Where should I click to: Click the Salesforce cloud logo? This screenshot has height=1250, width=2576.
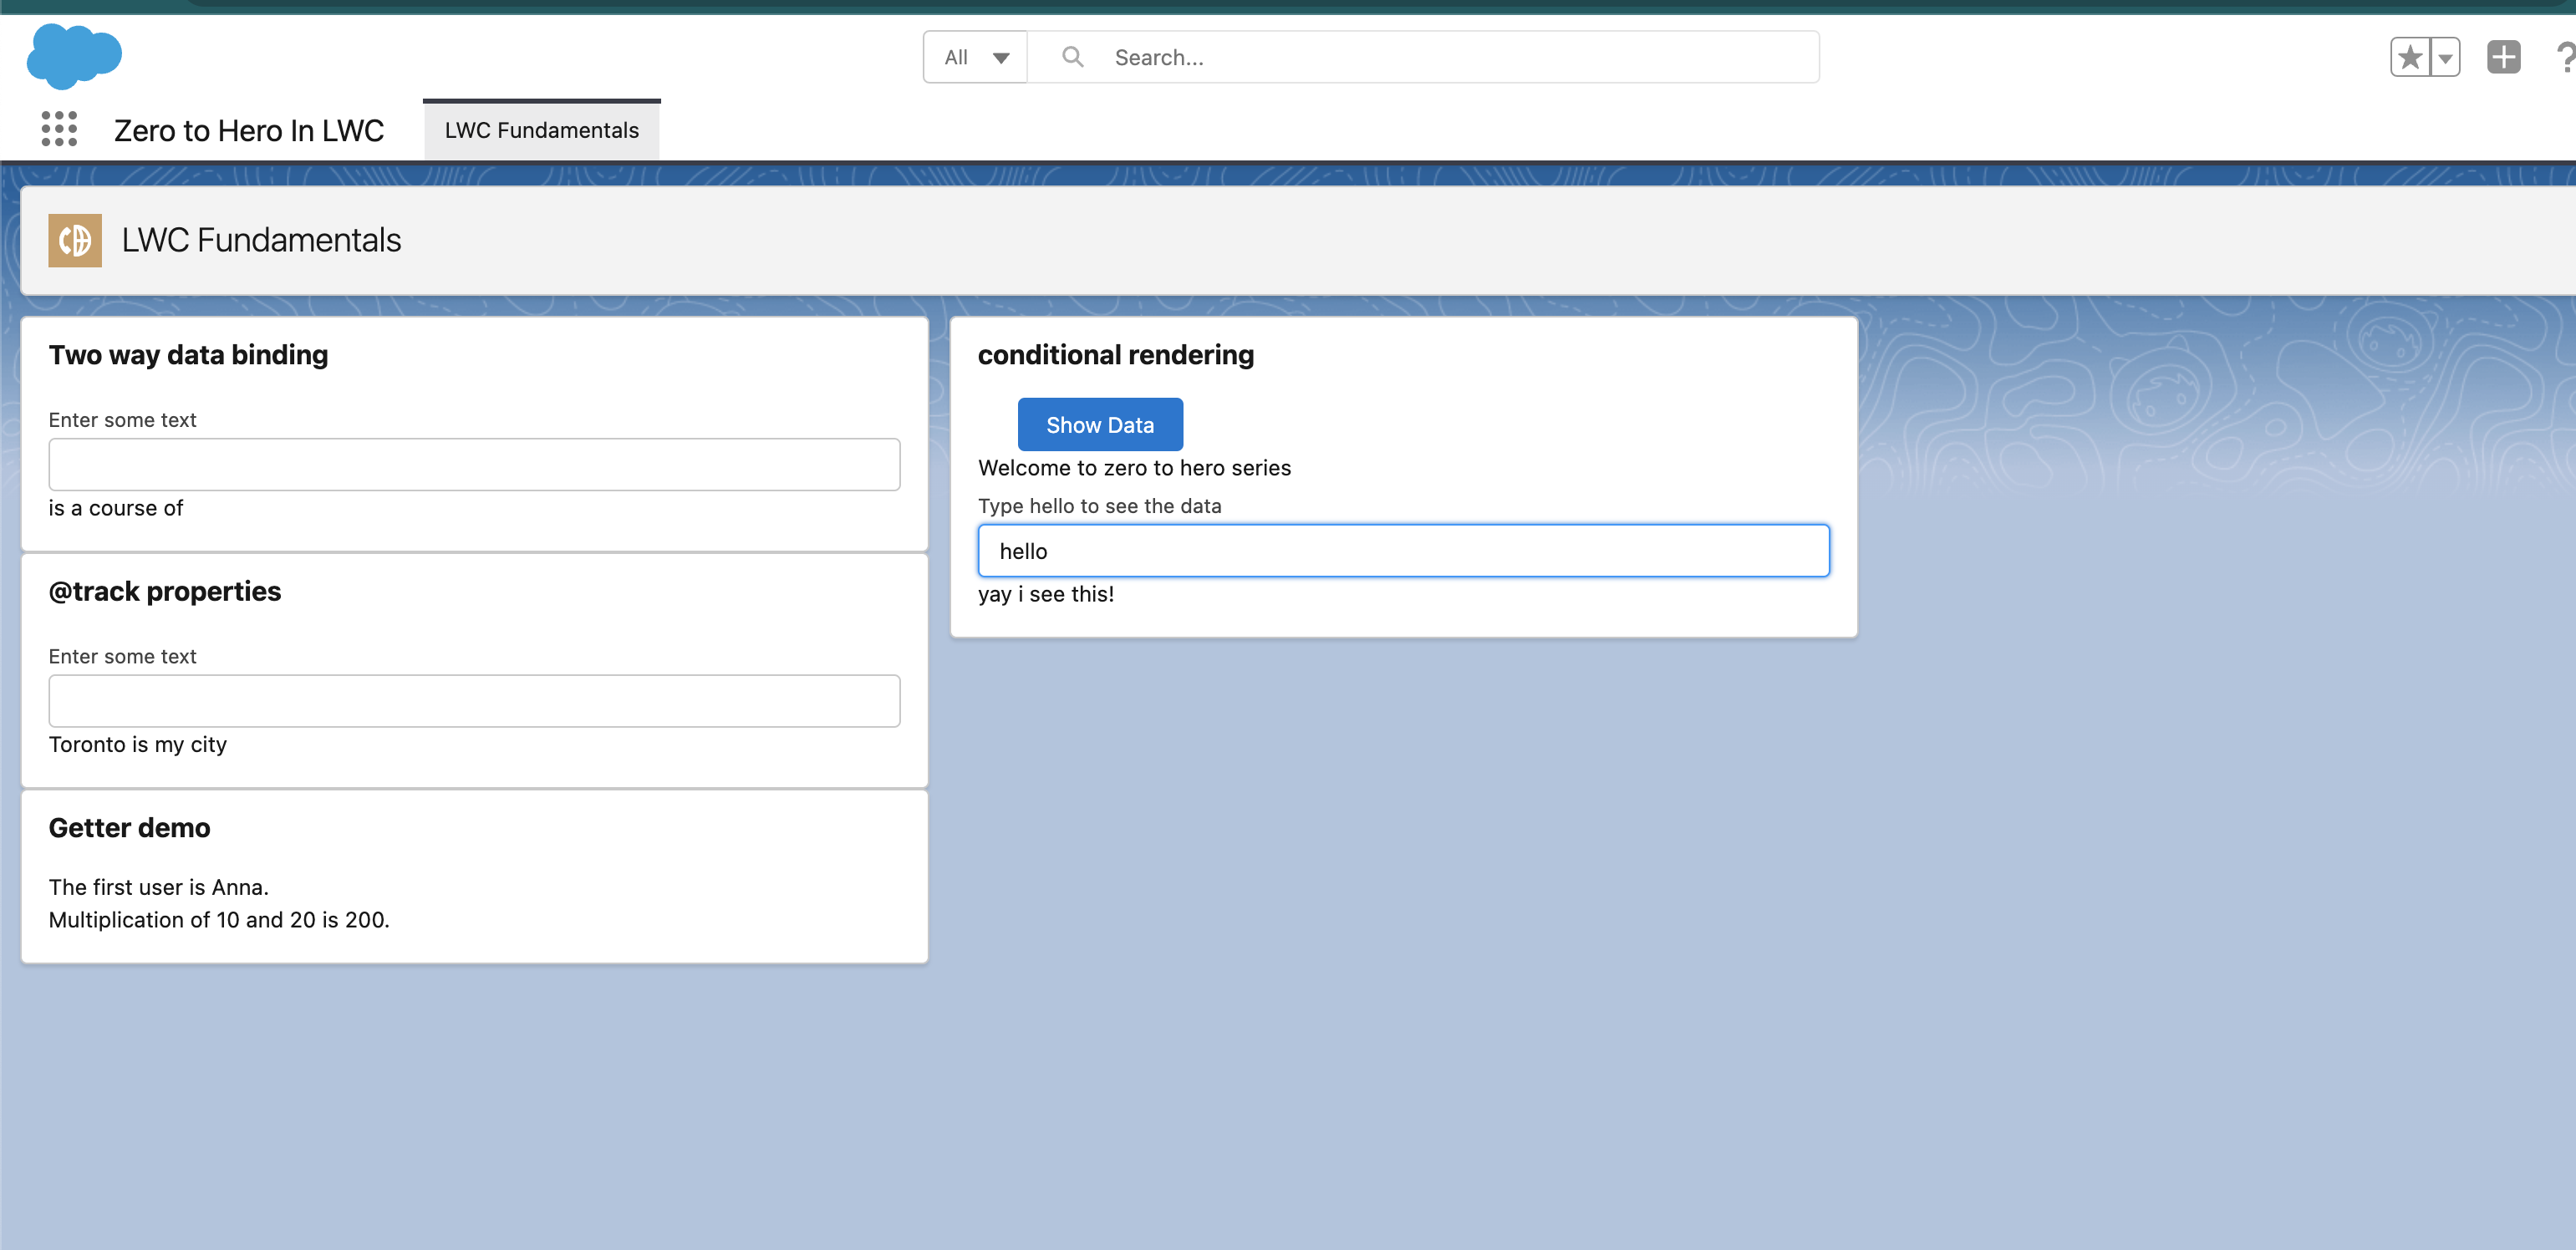74,56
